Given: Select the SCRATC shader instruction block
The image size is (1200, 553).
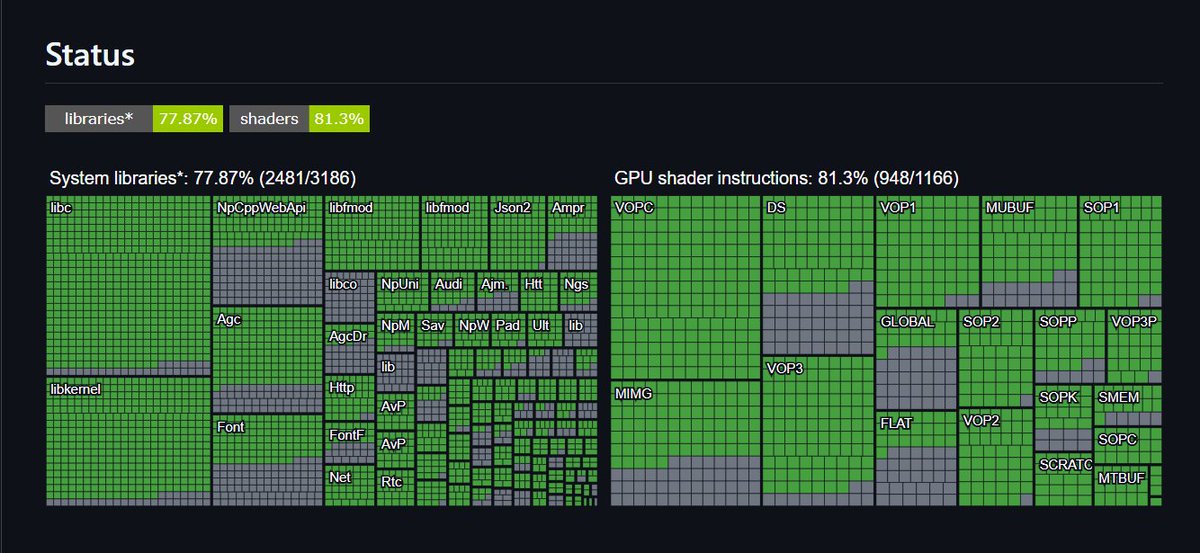Looking at the screenshot, I should [x=1063, y=479].
